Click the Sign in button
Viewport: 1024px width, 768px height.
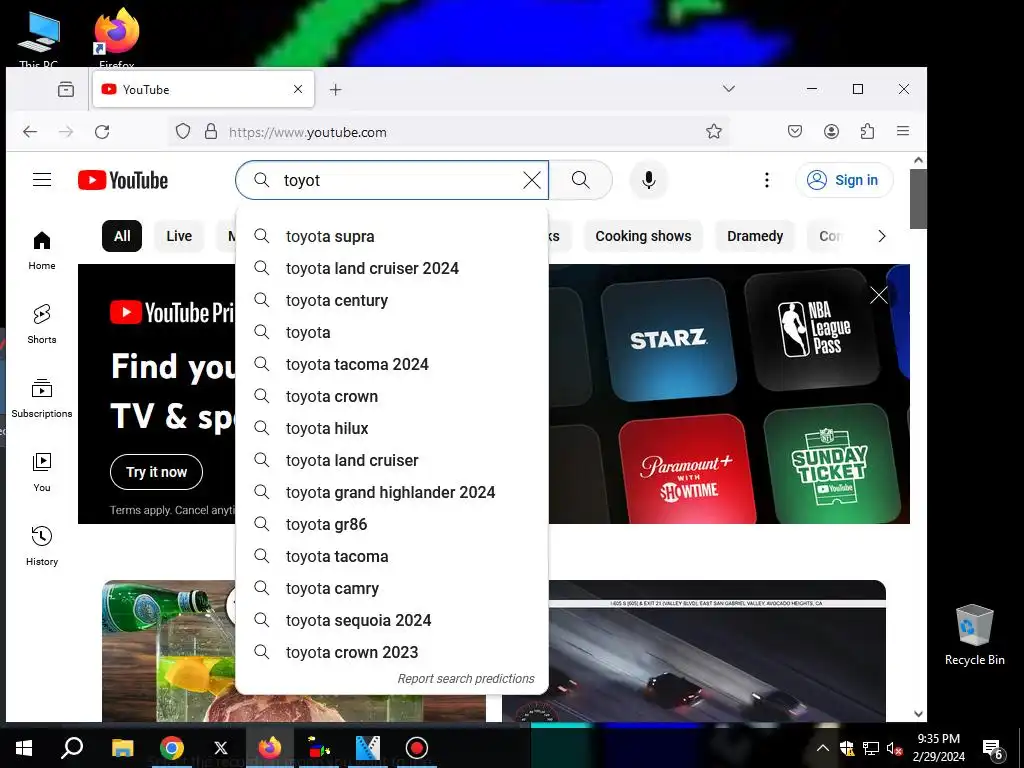[x=844, y=180]
